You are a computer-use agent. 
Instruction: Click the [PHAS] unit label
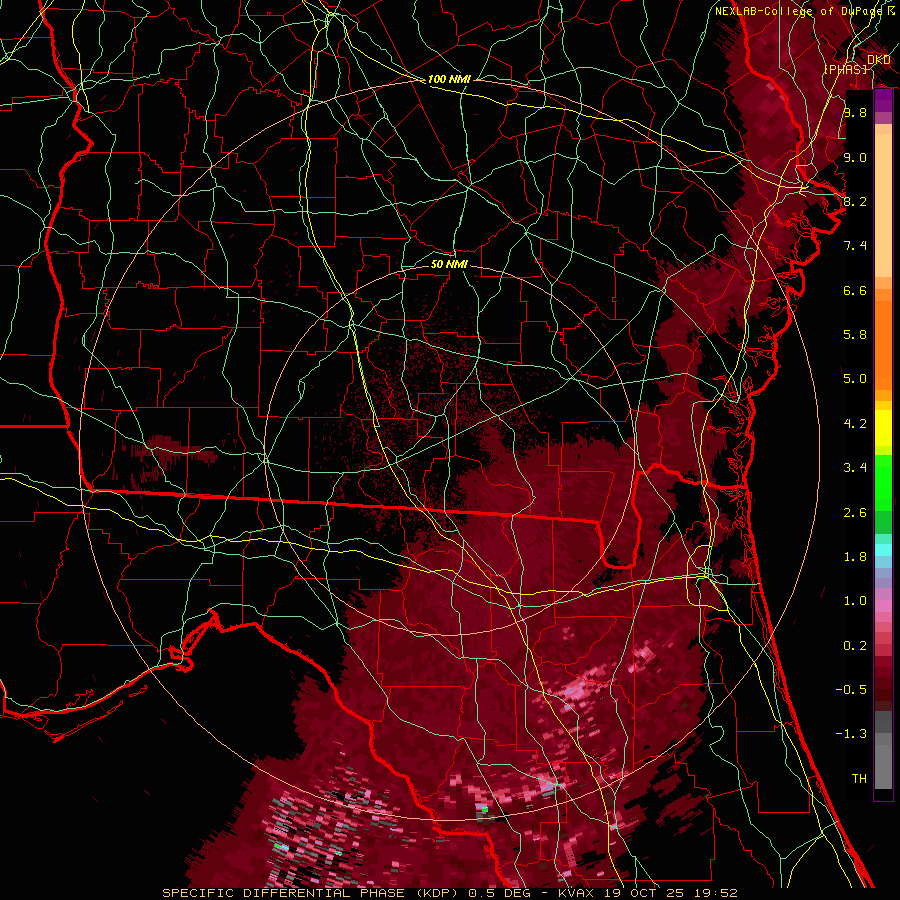pyautogui.click(x=845, y=70)
